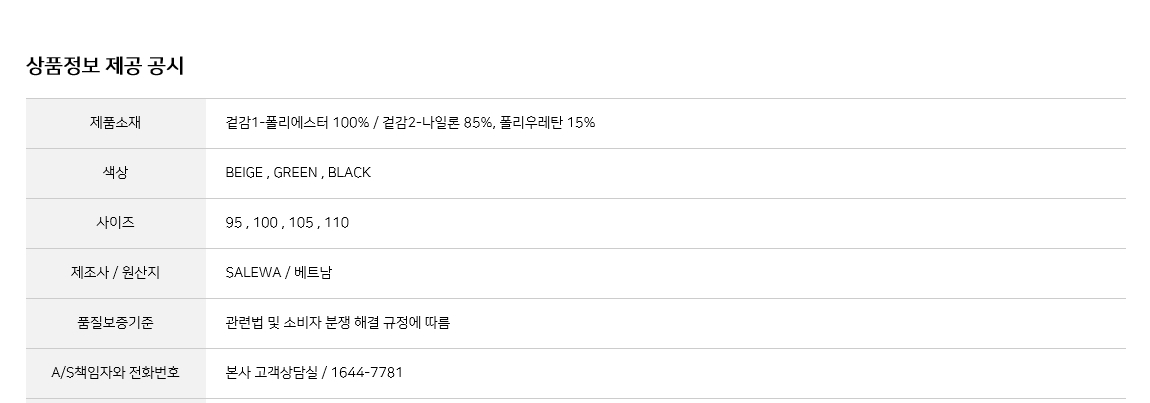Select the 제품소재 row label
Viewport: 1150px width, 403px height.
[115, 123]
